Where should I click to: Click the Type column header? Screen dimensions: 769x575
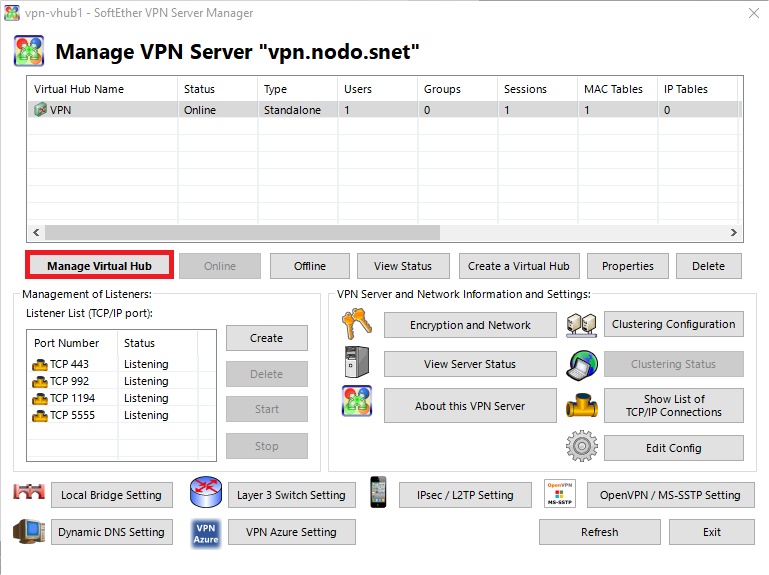(x=298, y=89)
